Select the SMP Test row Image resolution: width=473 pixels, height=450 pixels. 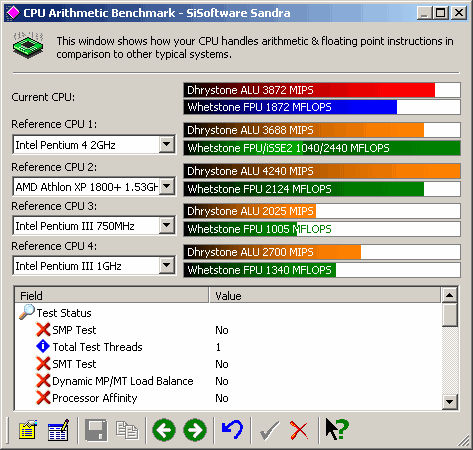(228, 330)
